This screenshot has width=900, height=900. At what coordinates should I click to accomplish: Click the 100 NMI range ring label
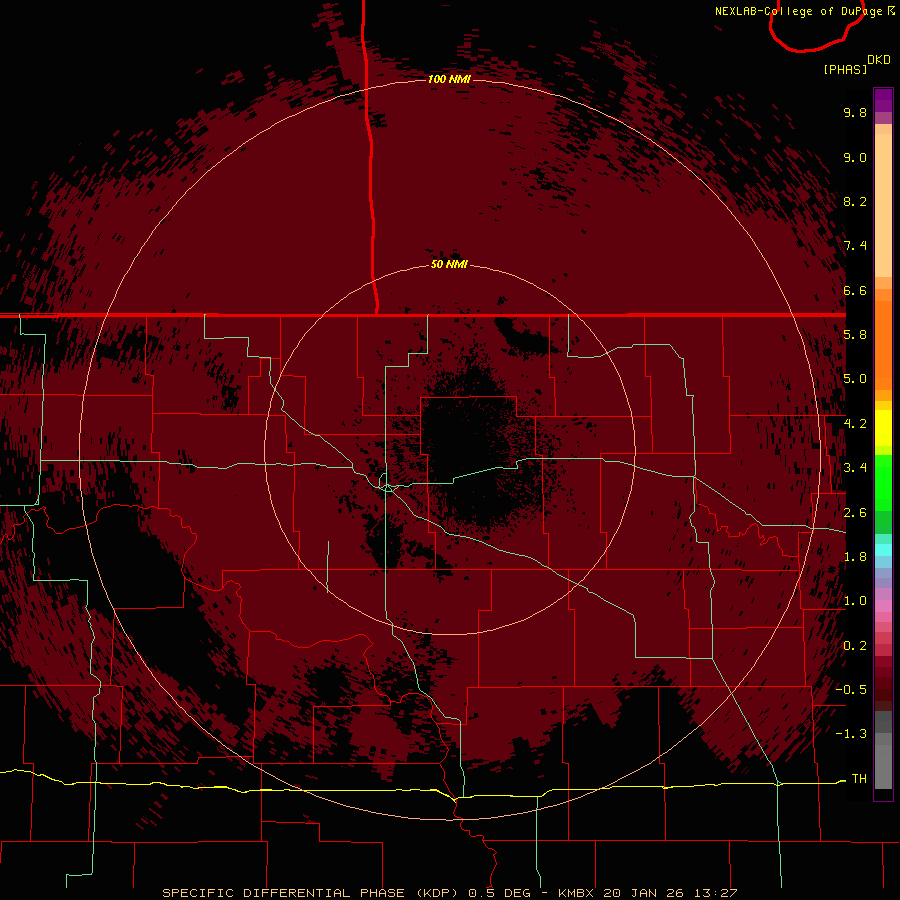coord(449,79)
